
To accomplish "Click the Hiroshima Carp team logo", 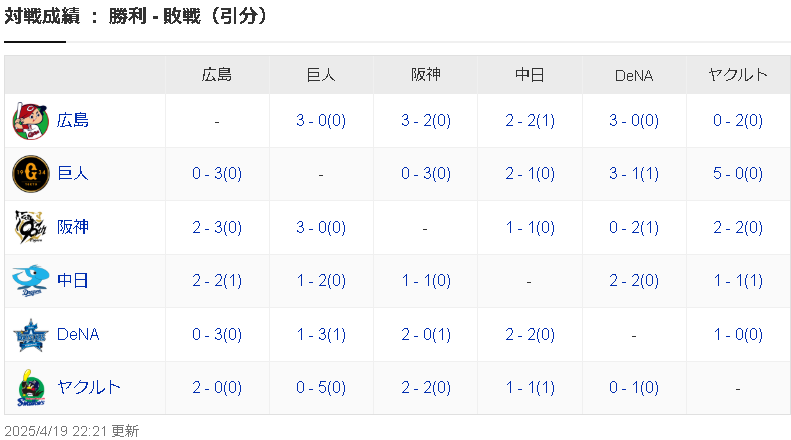I will coord(31,121).
